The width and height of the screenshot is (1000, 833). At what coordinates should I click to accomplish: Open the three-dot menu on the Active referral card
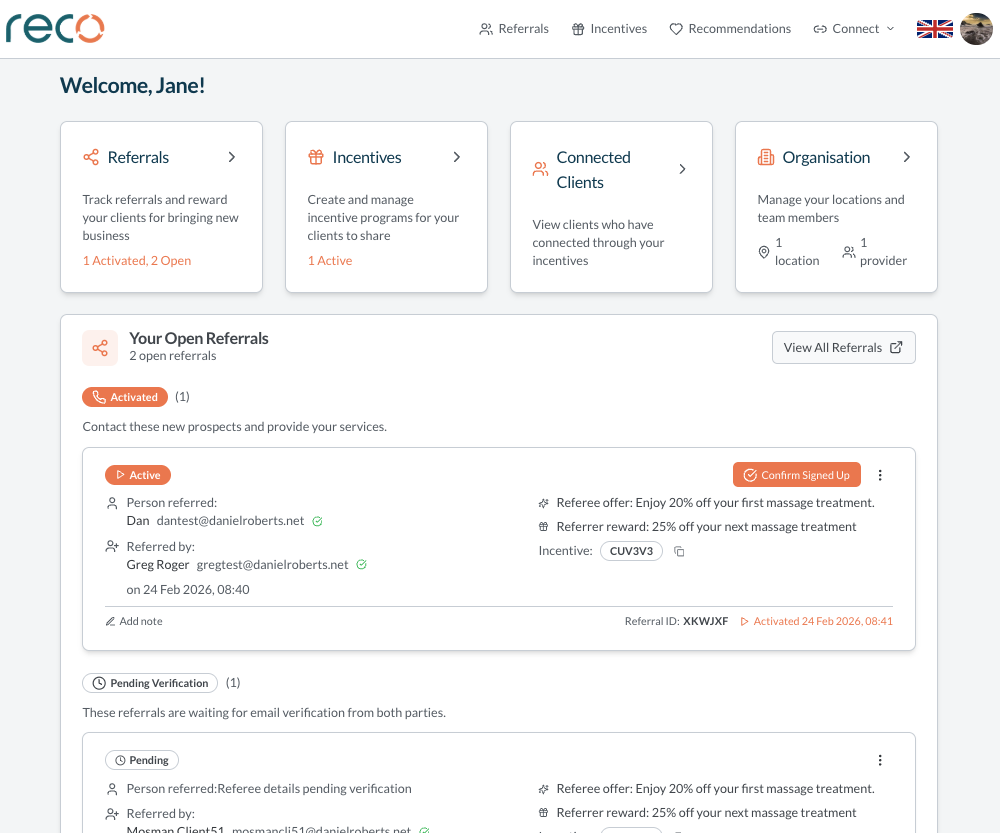pyautogui.click(x=880, y=475)
